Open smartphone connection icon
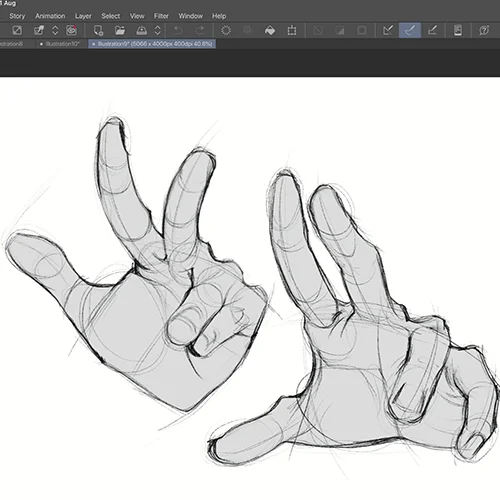 click(x=458, y=31)
